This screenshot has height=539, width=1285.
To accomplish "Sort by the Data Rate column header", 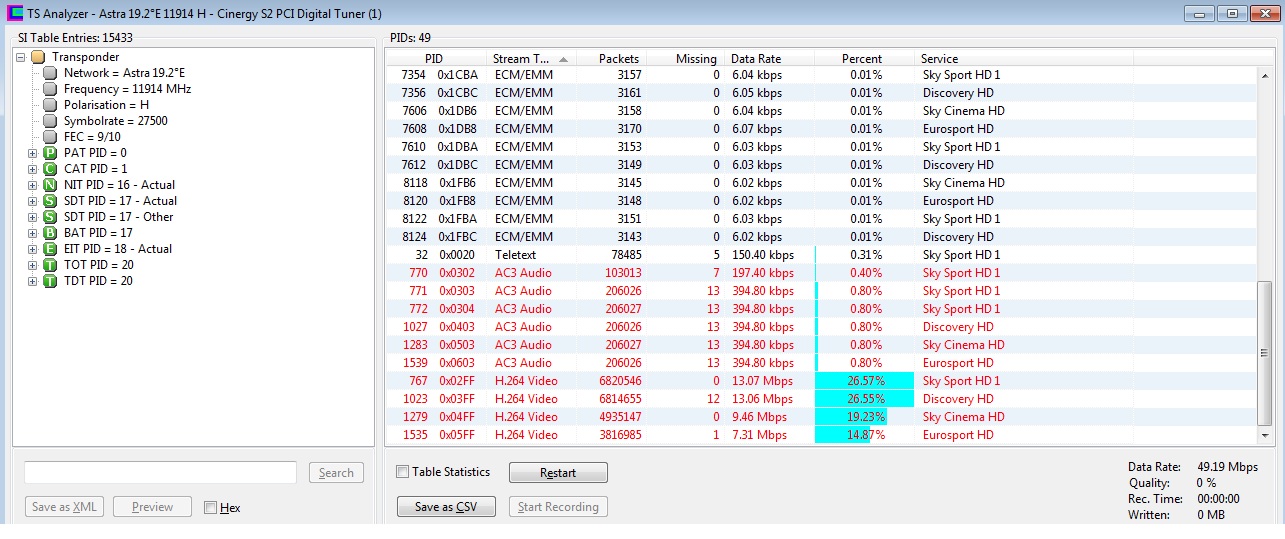I will pos(768,59).
